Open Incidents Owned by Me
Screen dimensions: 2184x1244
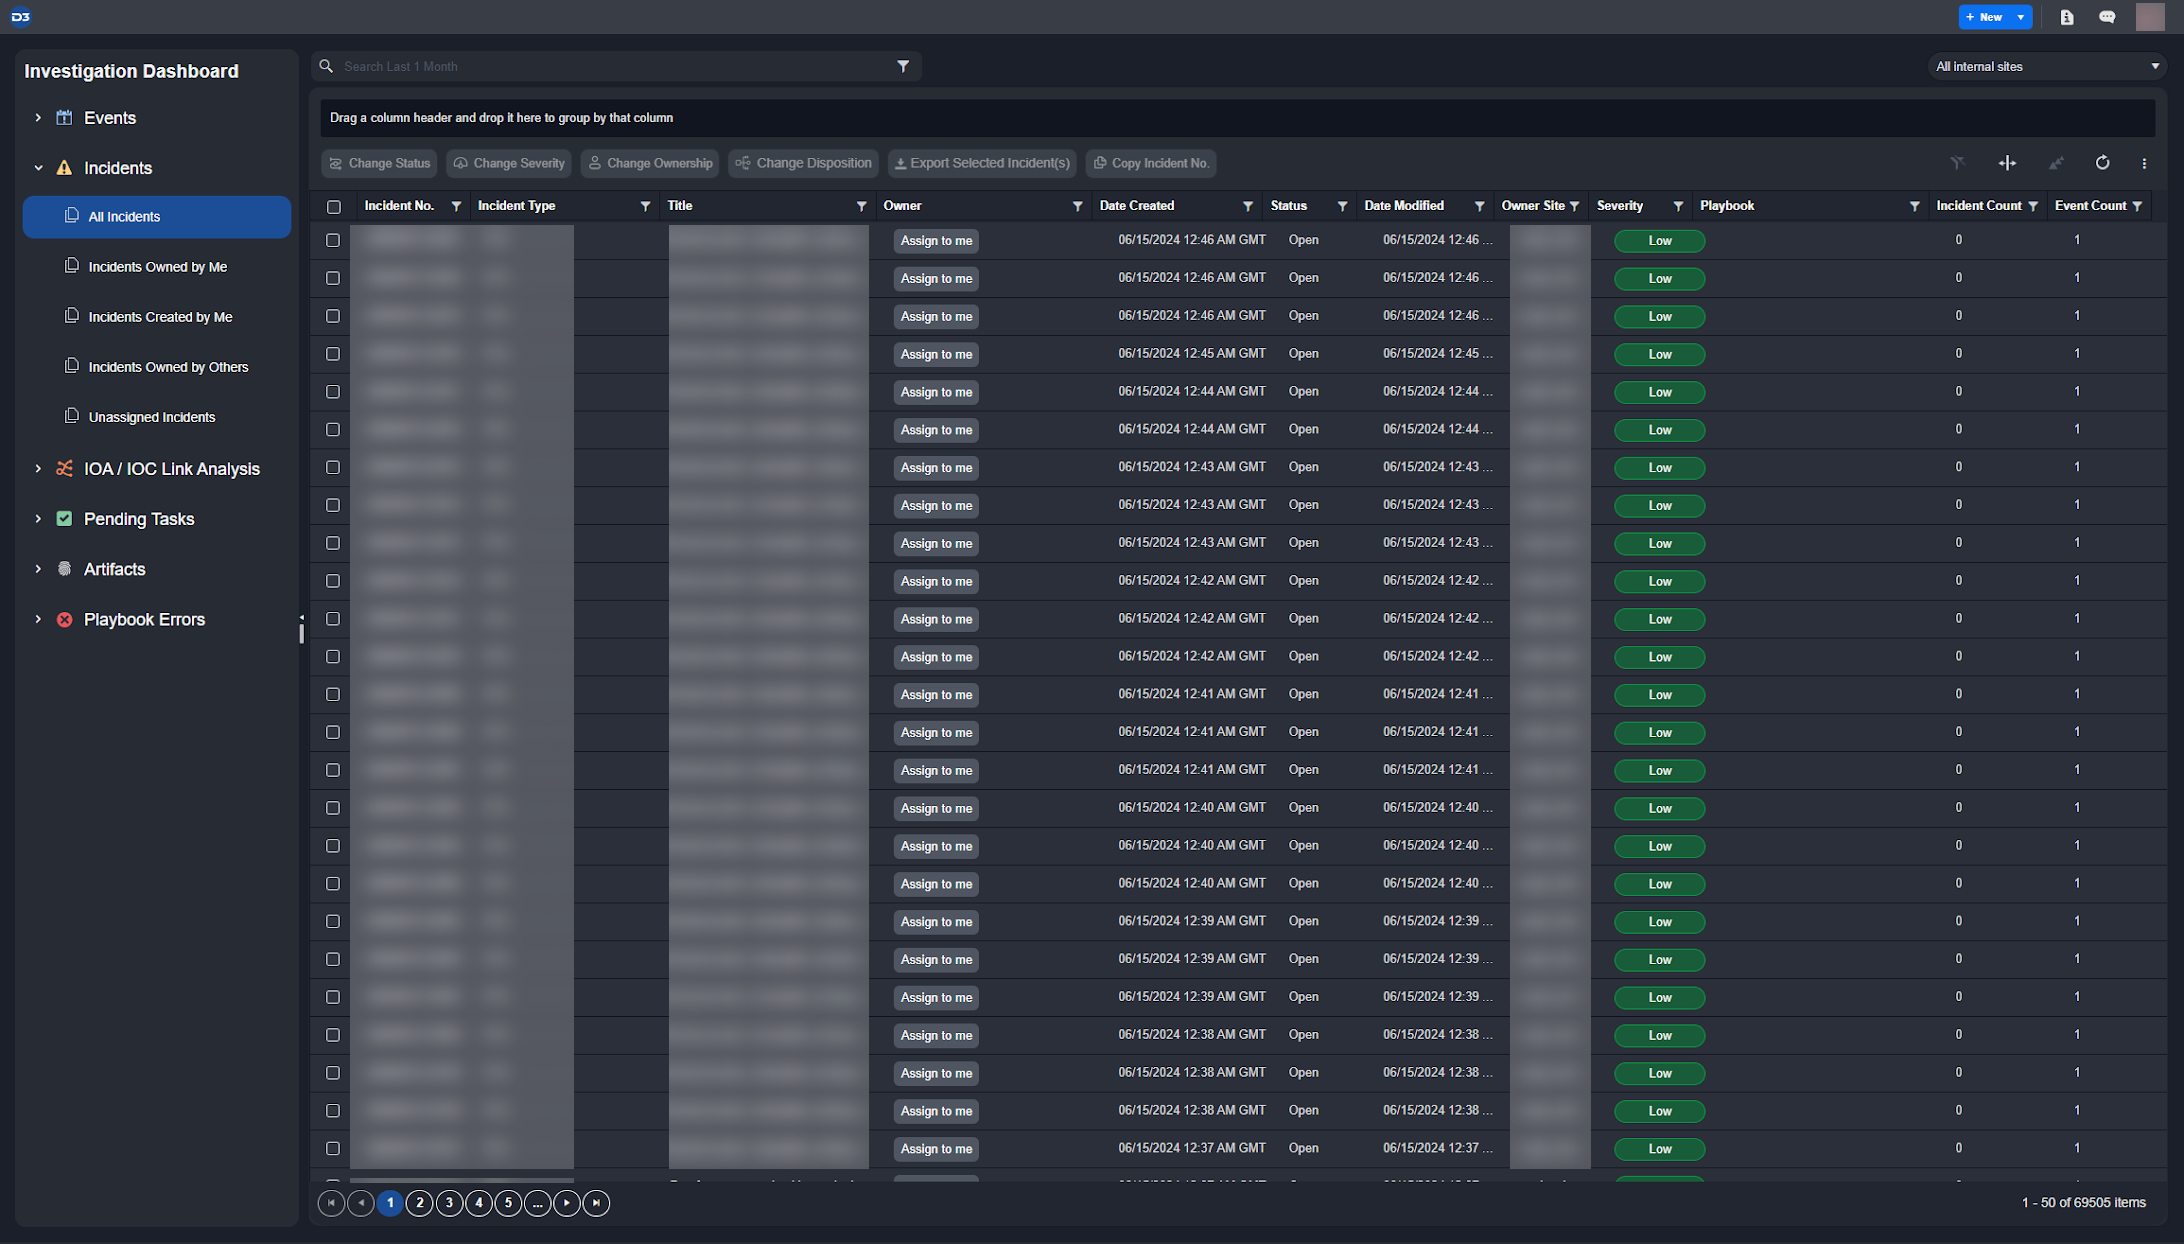157,267
